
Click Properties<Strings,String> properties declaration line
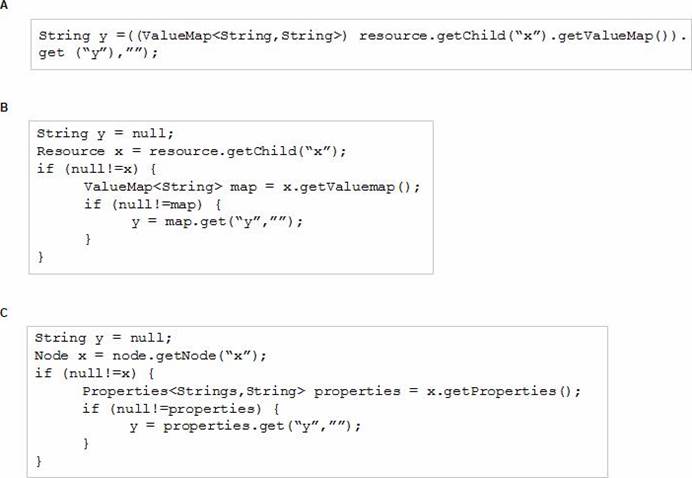pos(331,391)
